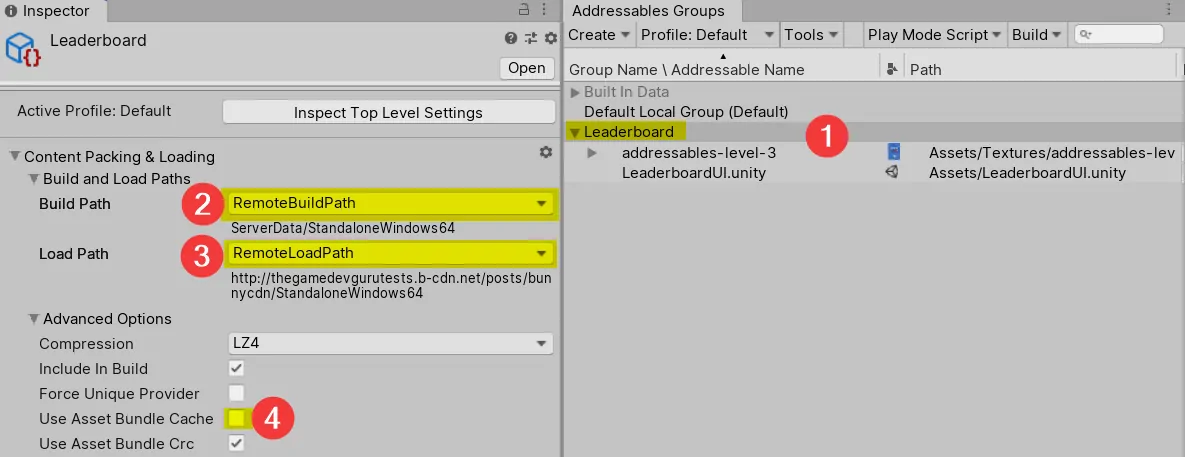This screenshot has height=457, width=1185.
Task: Open the Addressables Build menu
Action: point(1036,35)
